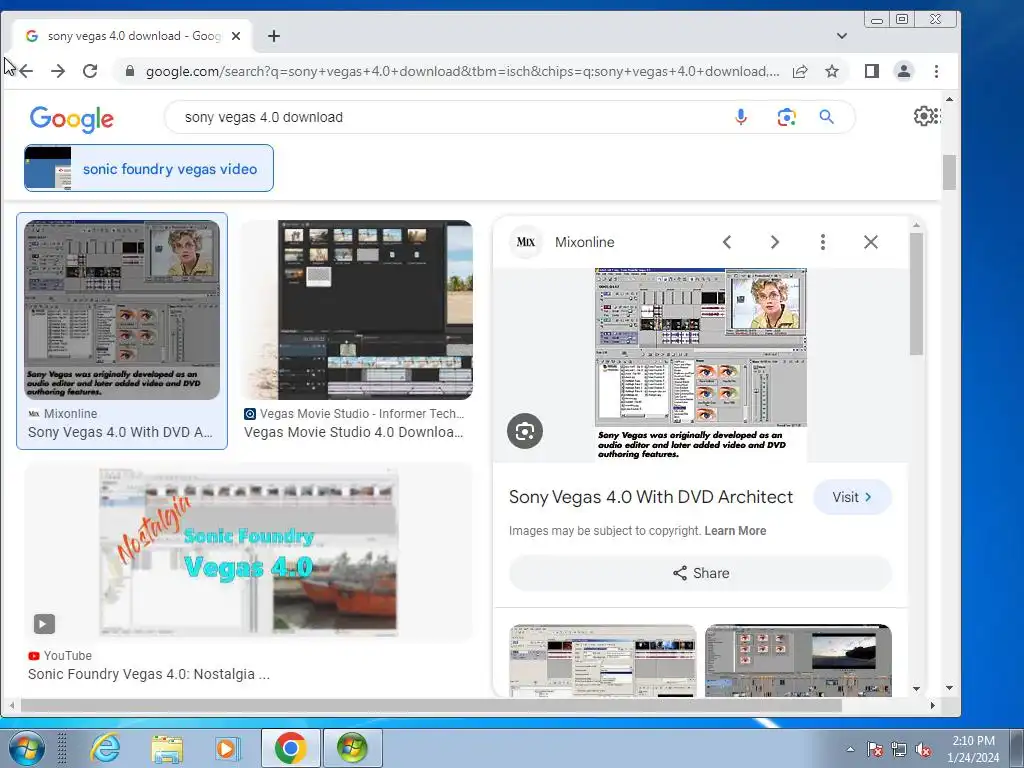Open Chrome side panel
This screenshot has height=768, width=1024.
point(872,71)
